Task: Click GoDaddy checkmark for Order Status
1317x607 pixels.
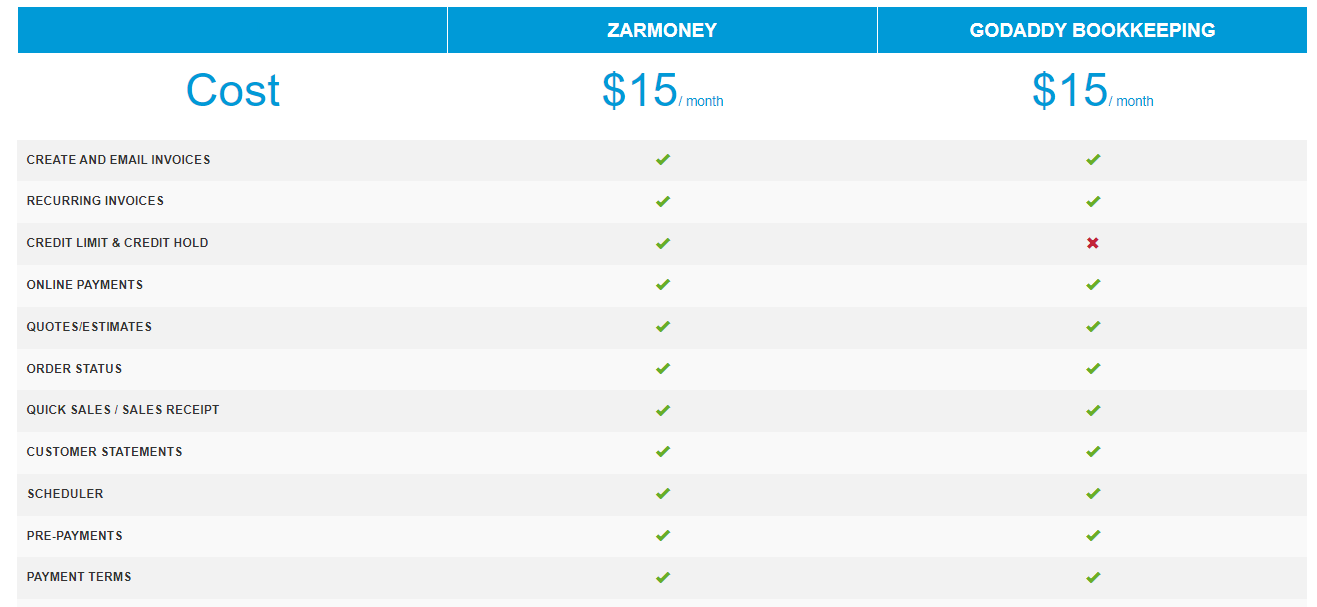Action: tap(1093, 368)
